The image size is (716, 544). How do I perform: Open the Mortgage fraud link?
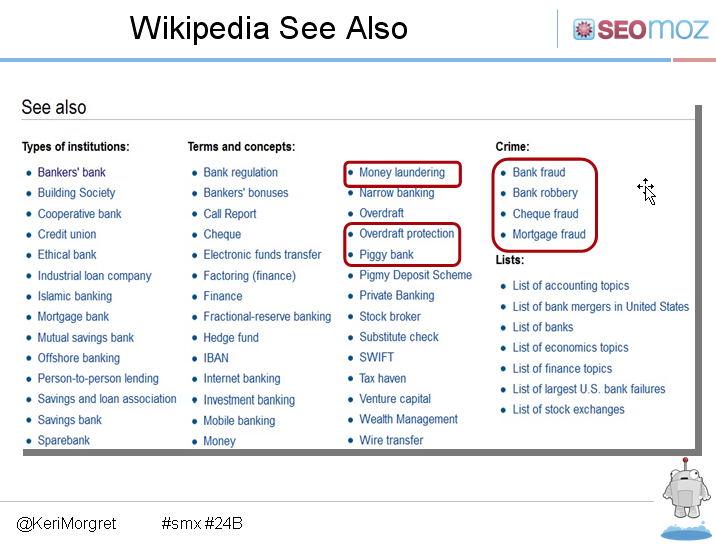(x=549, y=234)
